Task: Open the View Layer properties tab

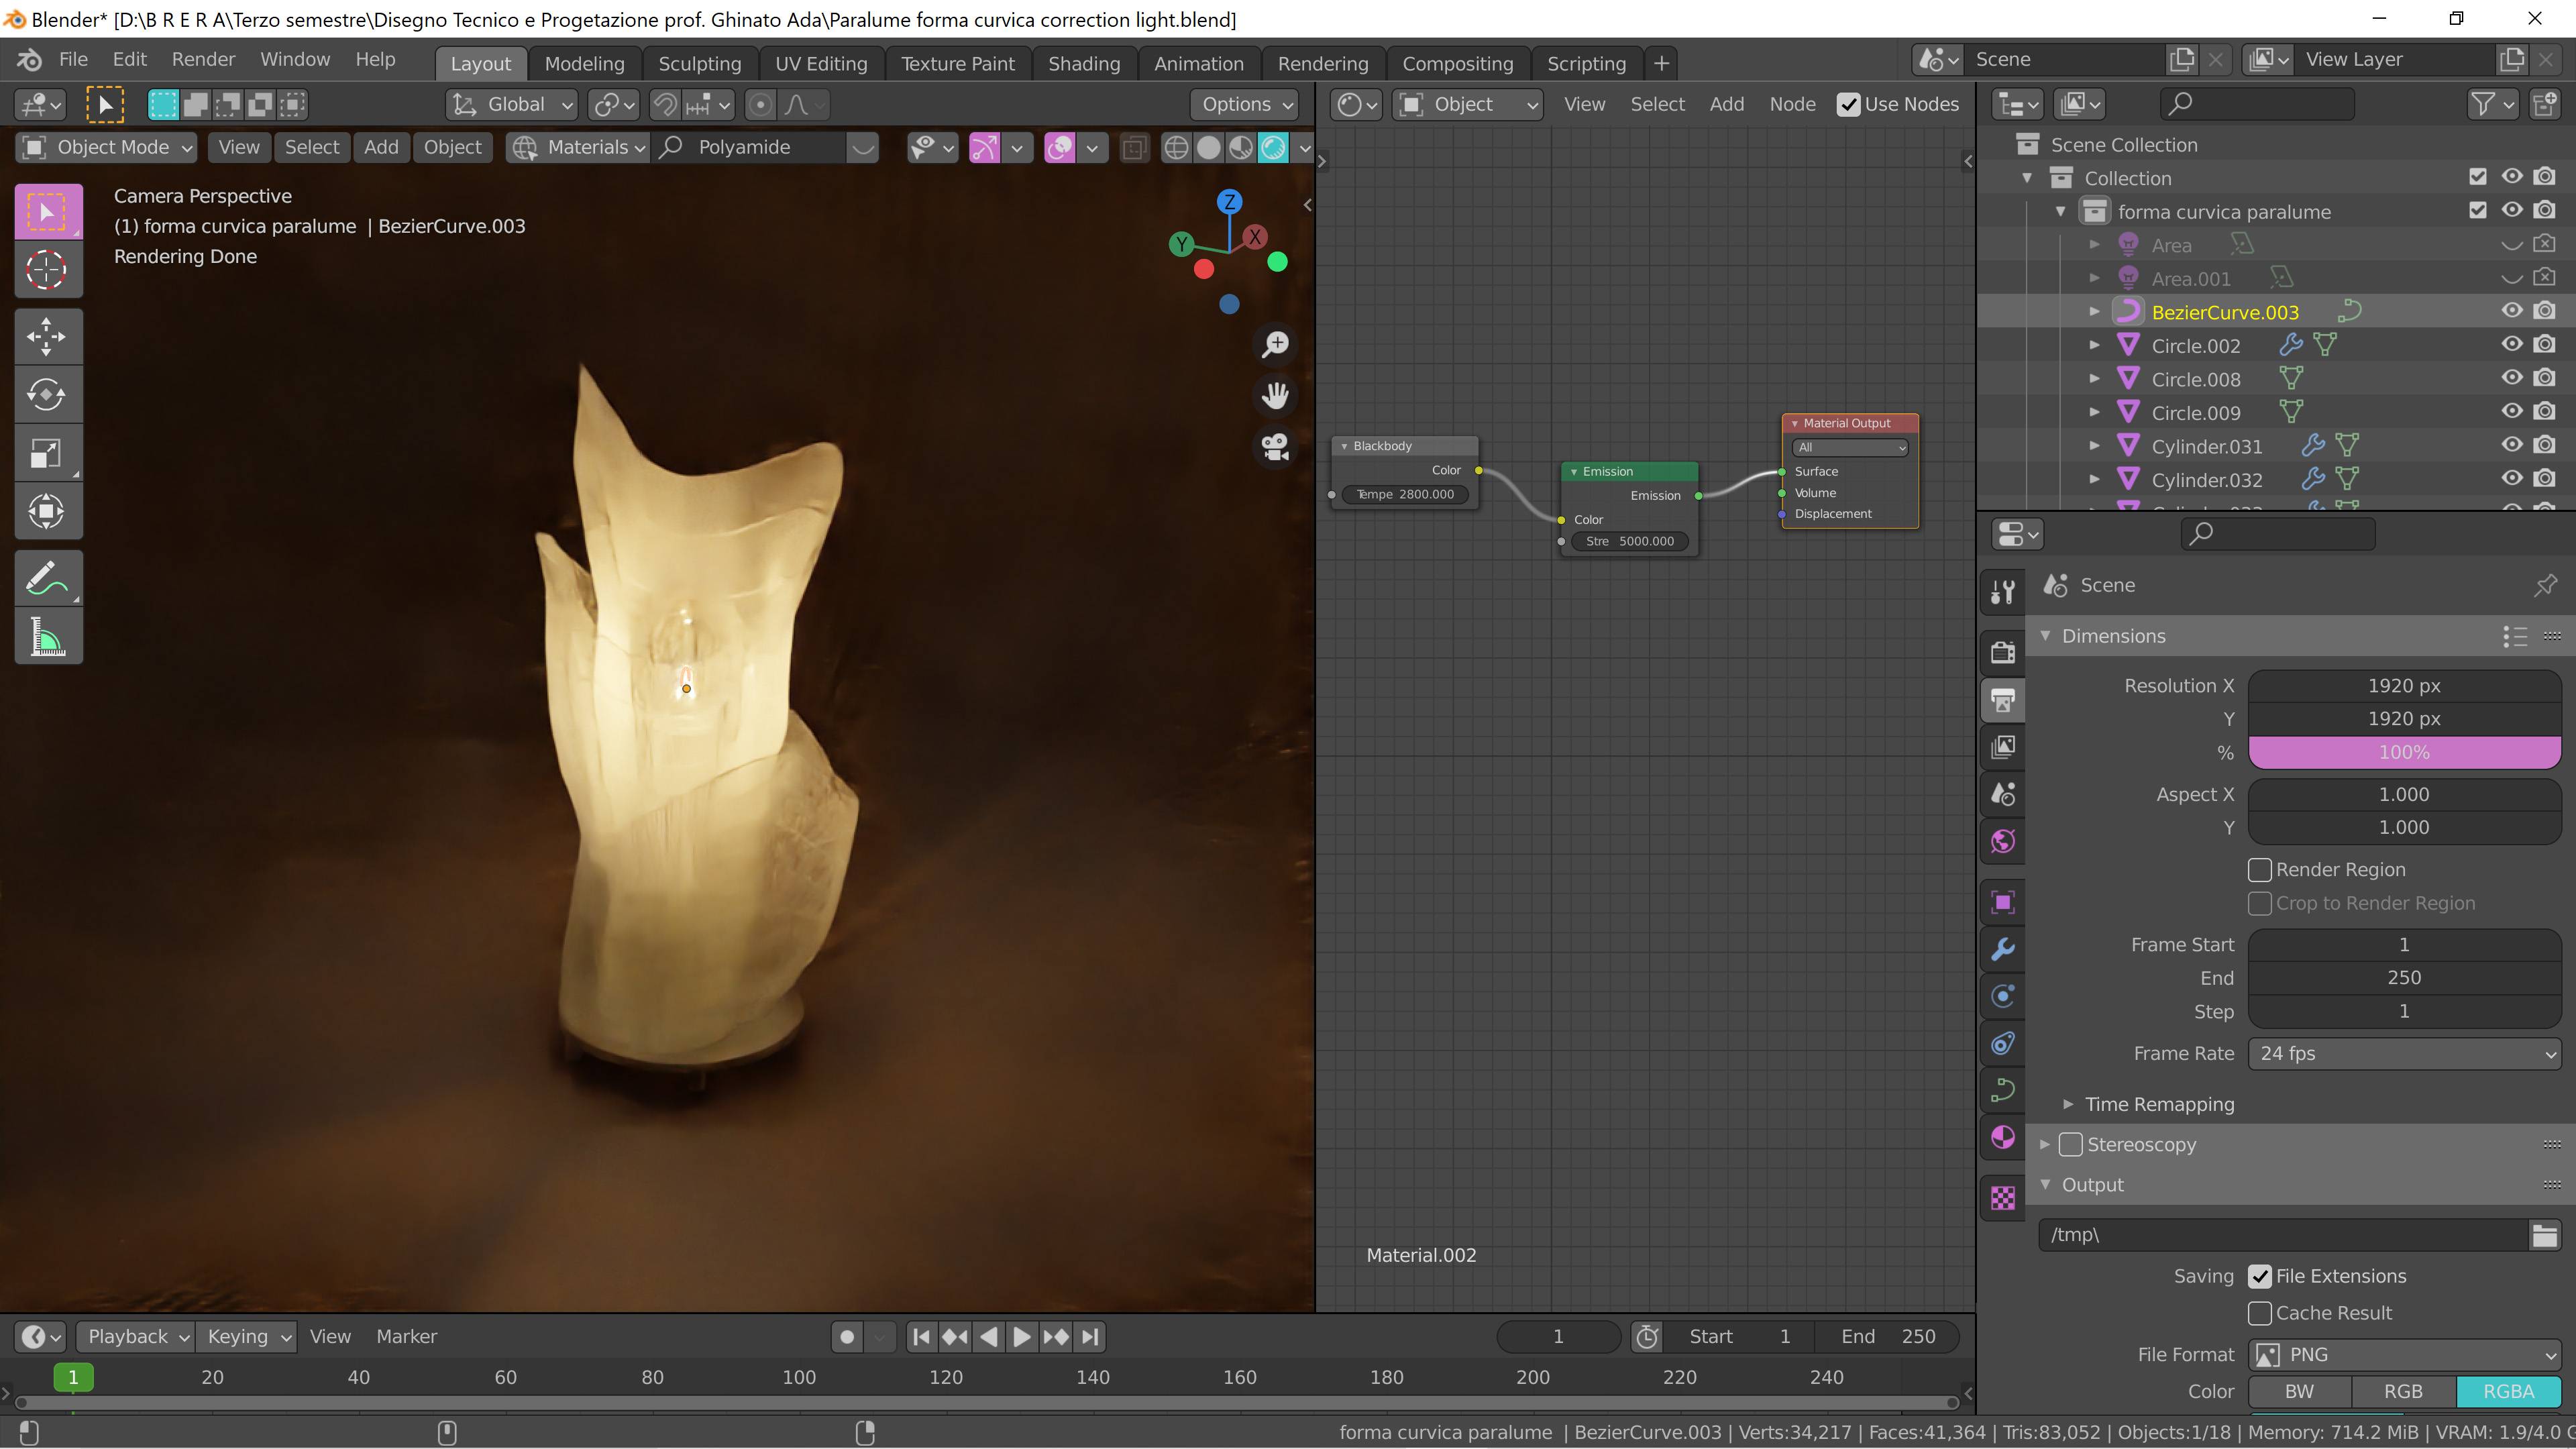Action: point(2002,747)
